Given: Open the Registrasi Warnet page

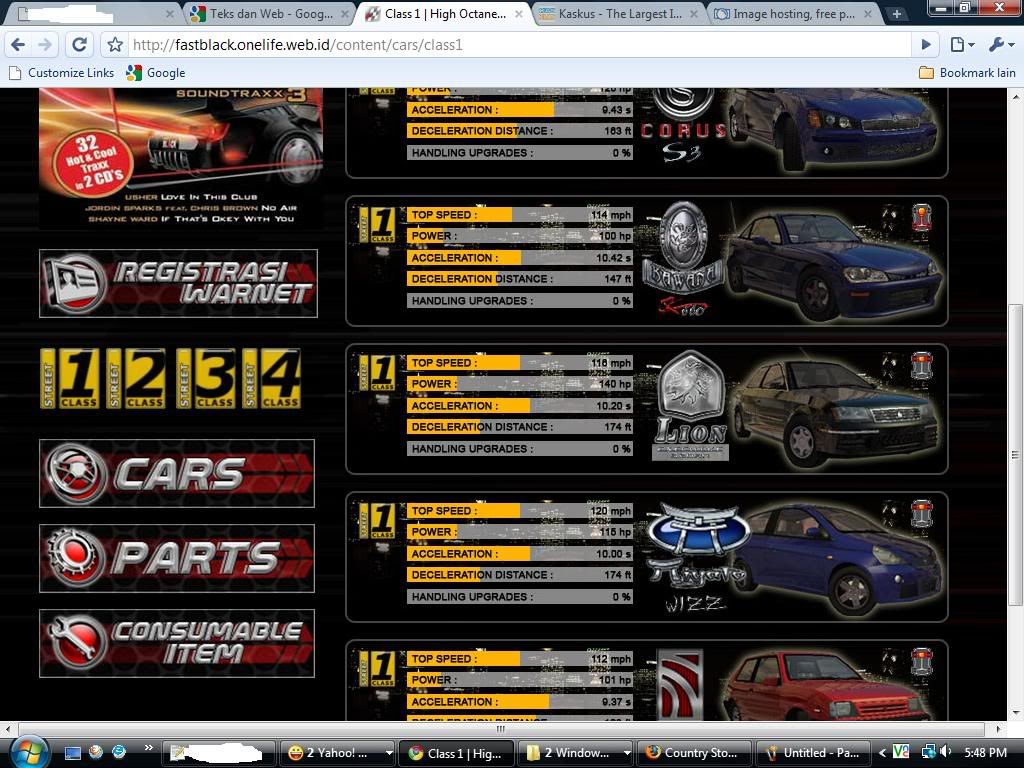Looking at the screenshot, I should coord(178,283).
